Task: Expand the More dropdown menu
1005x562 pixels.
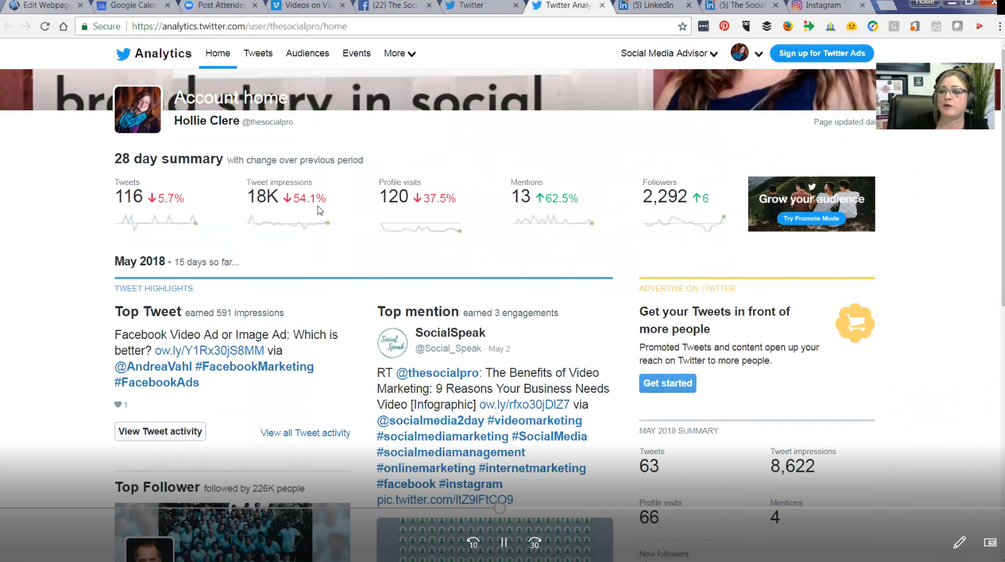Action: [399, 53]
